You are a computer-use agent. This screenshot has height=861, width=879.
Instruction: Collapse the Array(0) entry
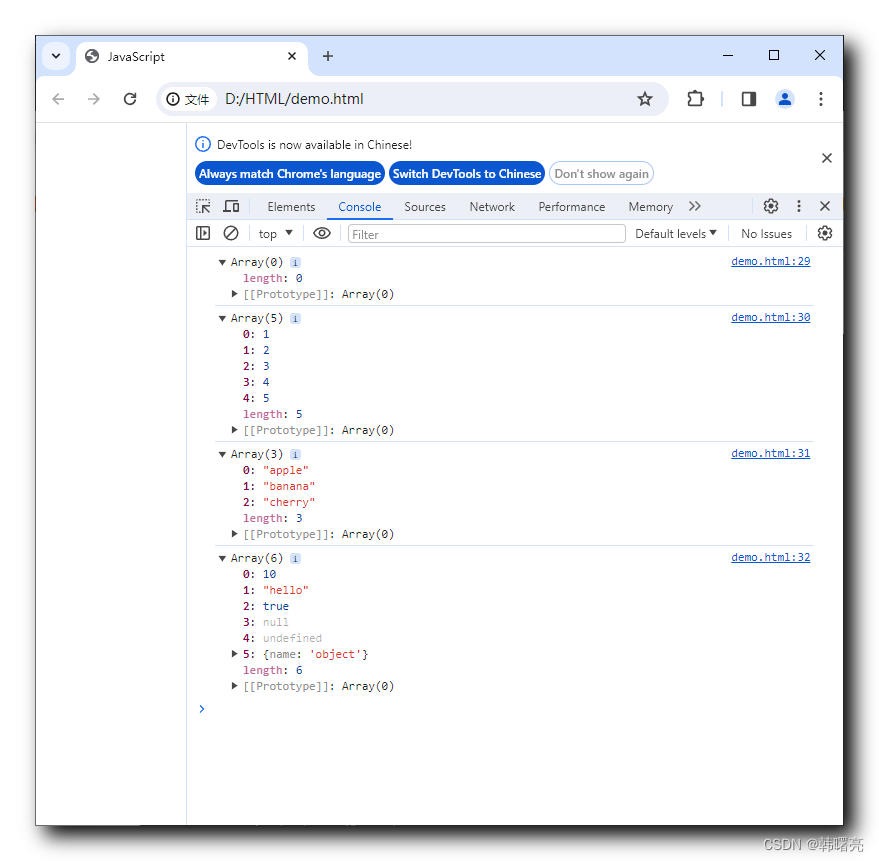click(x=223, y=262)
